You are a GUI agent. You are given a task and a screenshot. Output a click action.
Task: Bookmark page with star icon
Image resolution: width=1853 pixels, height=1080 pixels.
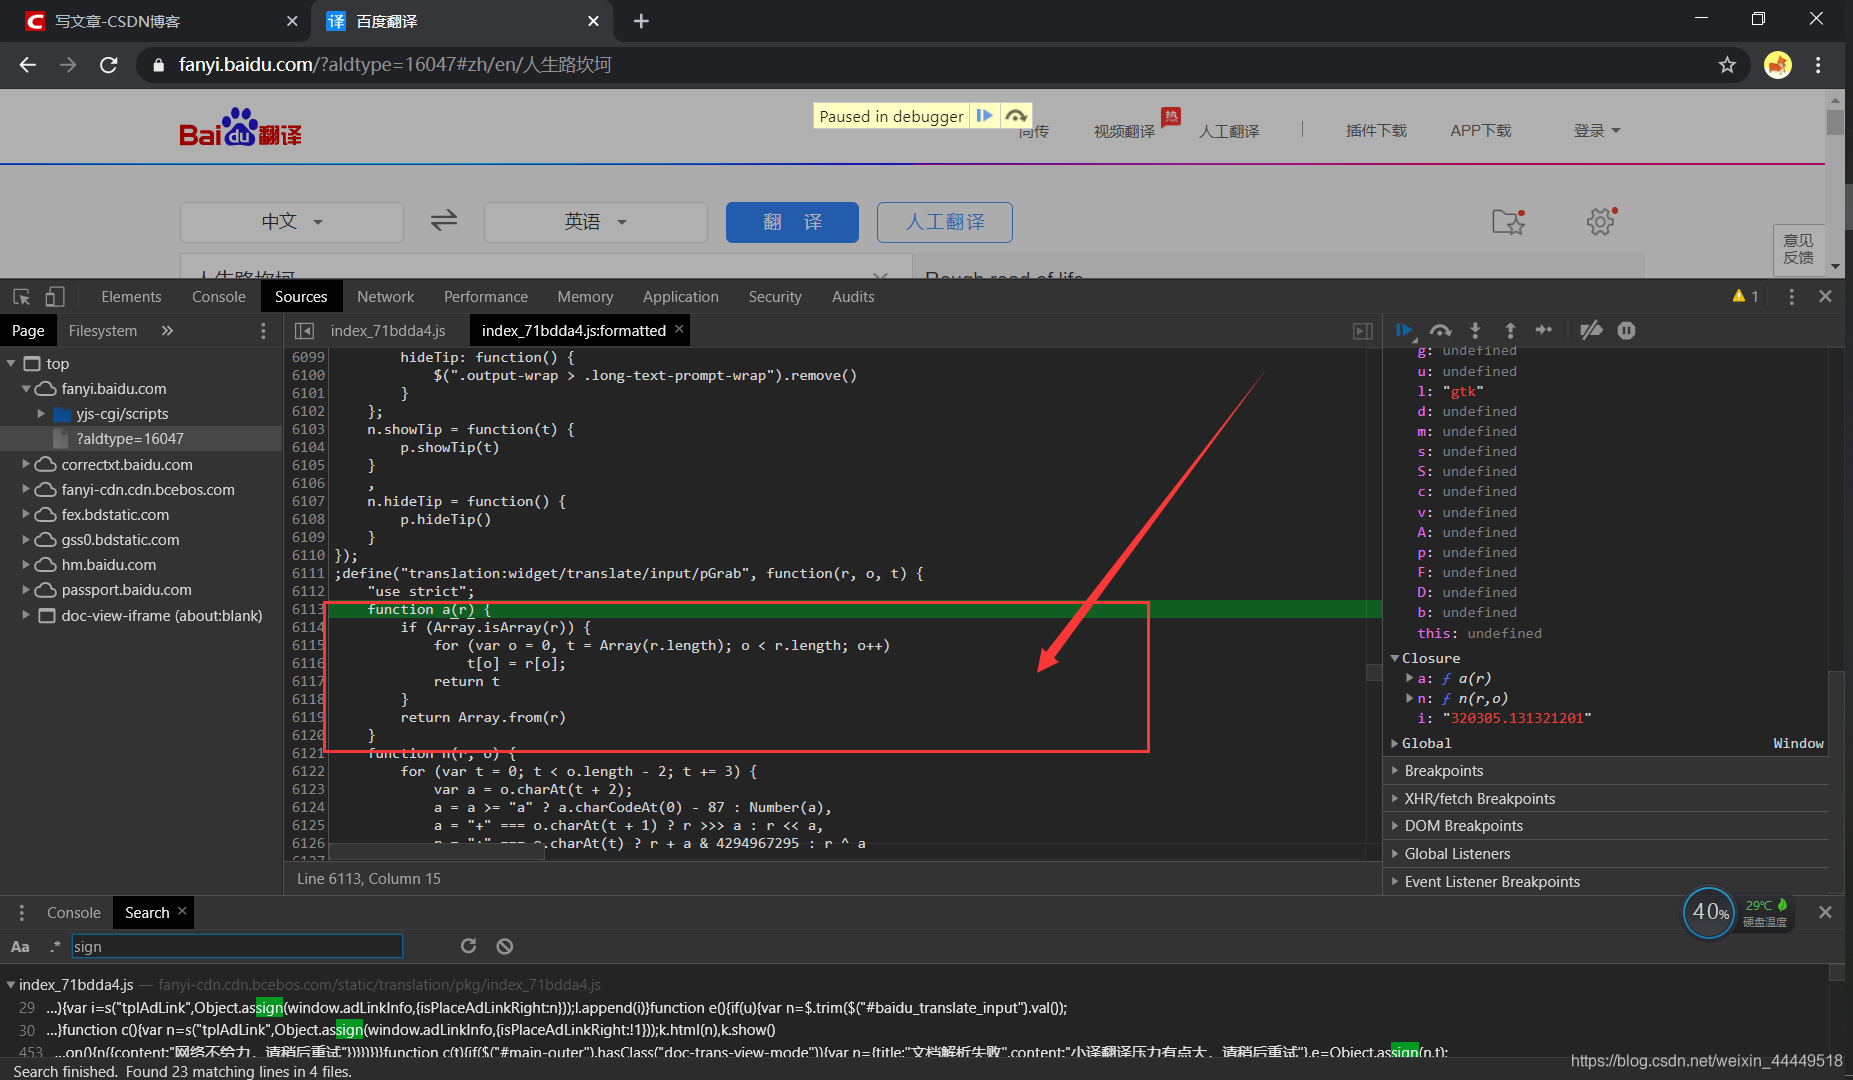(x=1727, y=65)
